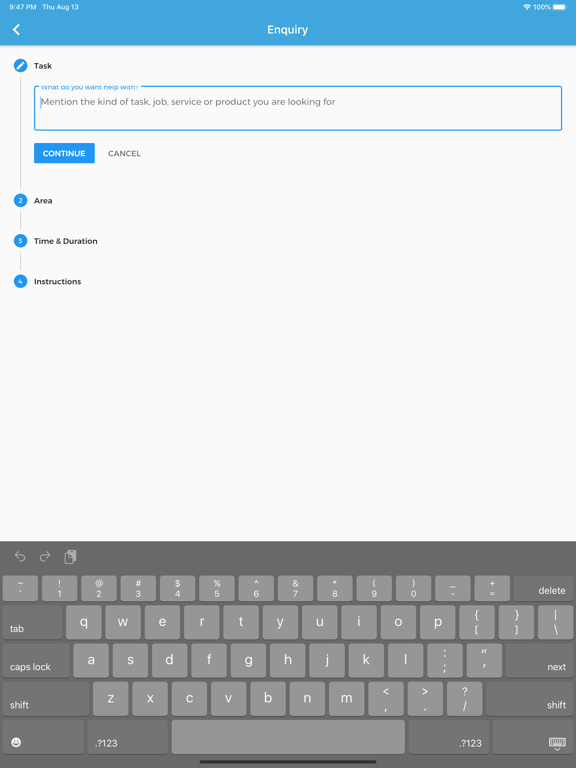Tap the space bar

coord(288,737)
